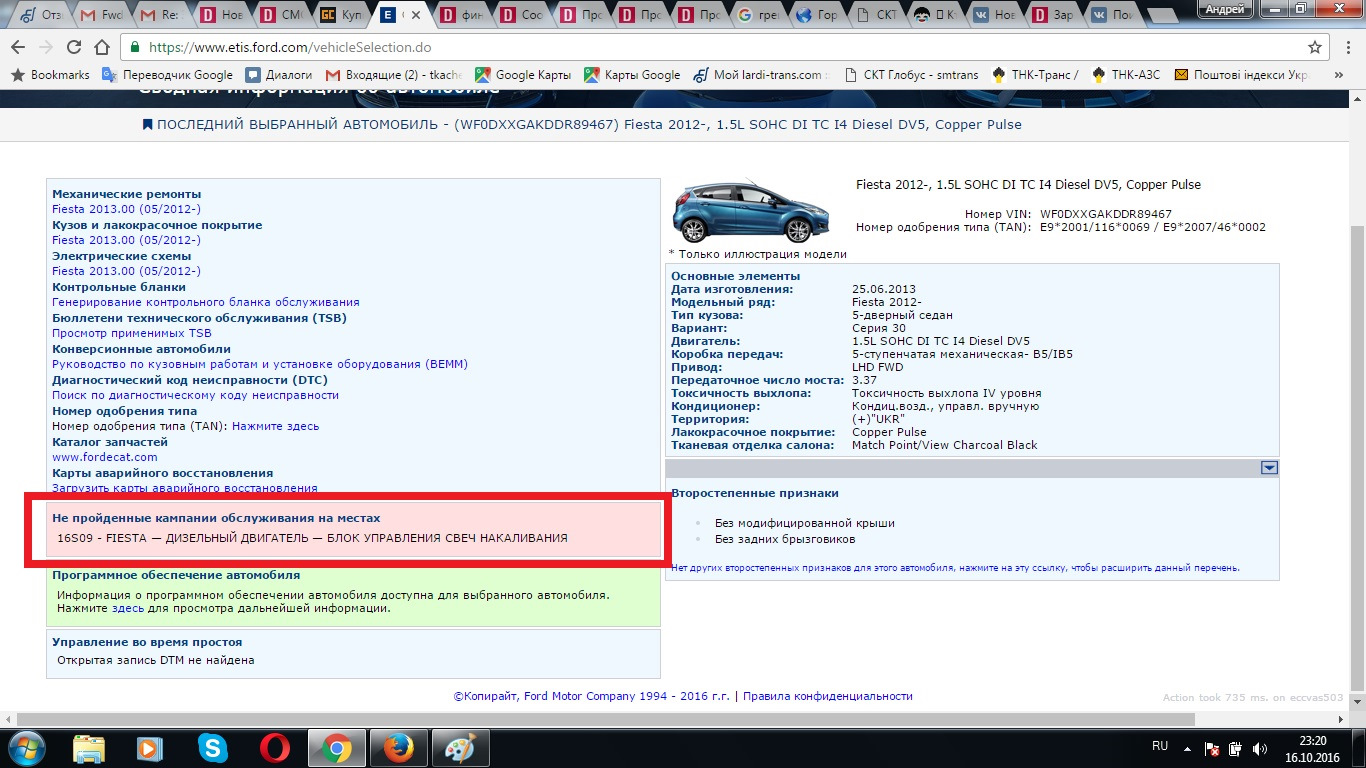Screen dimensions: 1366x768
Task: Open the Входящие (2) Gmail bookmark
Action: coord(394,75)
